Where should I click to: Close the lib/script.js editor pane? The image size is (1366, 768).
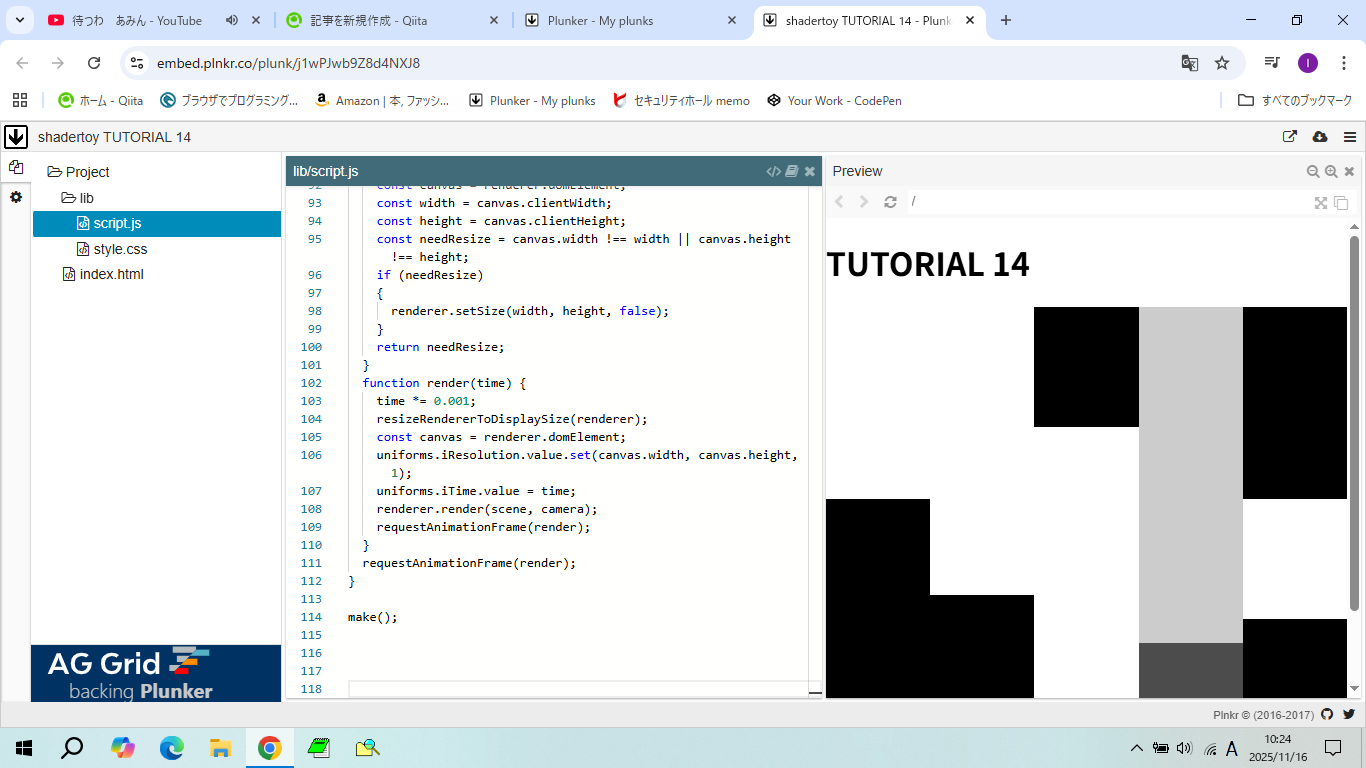[810, 171]
